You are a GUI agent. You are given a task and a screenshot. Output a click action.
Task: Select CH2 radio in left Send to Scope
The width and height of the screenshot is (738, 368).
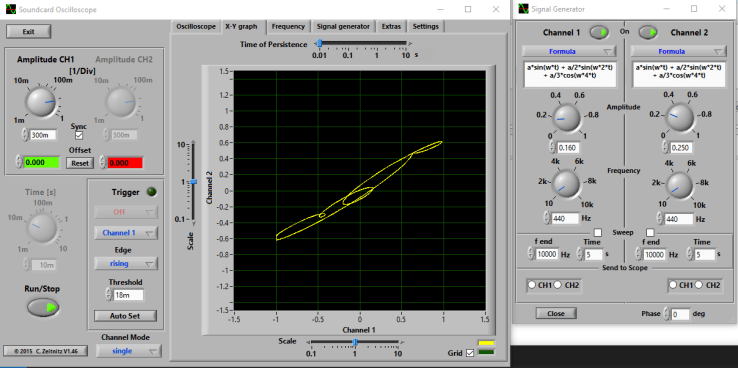pos(558,285)
